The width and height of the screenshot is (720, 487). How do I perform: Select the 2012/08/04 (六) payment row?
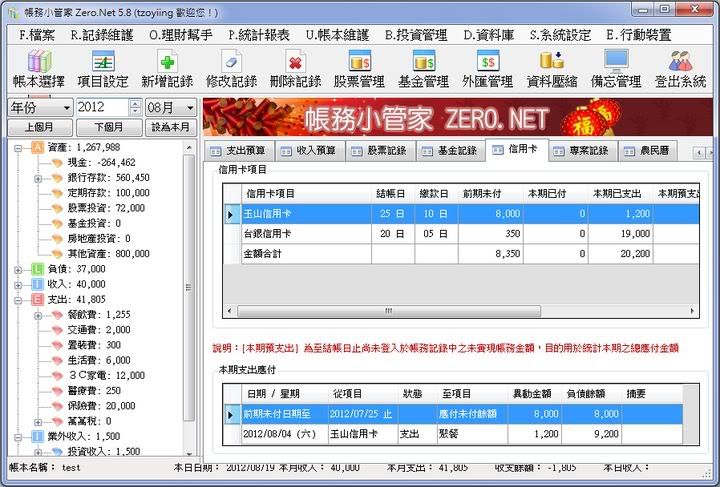click(453, 434)
